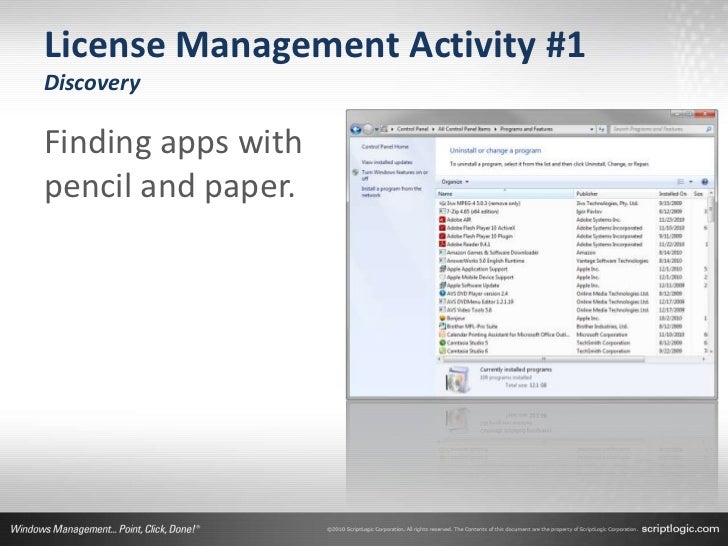Select Apple Mobile Device Support icon

click(442, 277)
